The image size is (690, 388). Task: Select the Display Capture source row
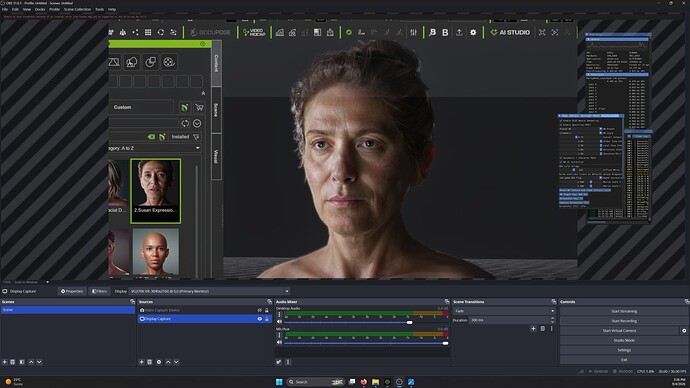point(205,319)
